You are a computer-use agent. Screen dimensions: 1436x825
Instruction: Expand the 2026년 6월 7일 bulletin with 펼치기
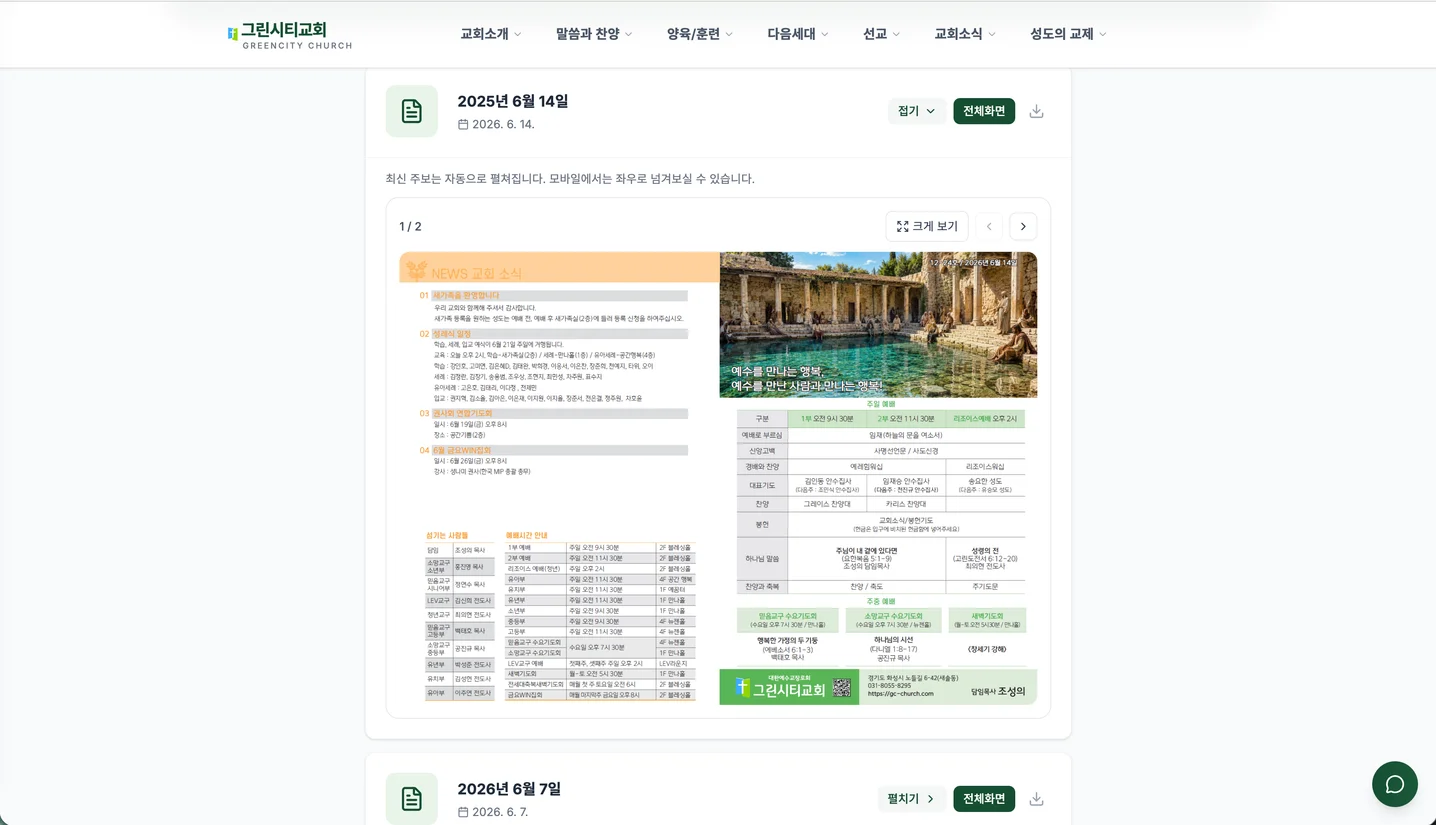(911, 799)
